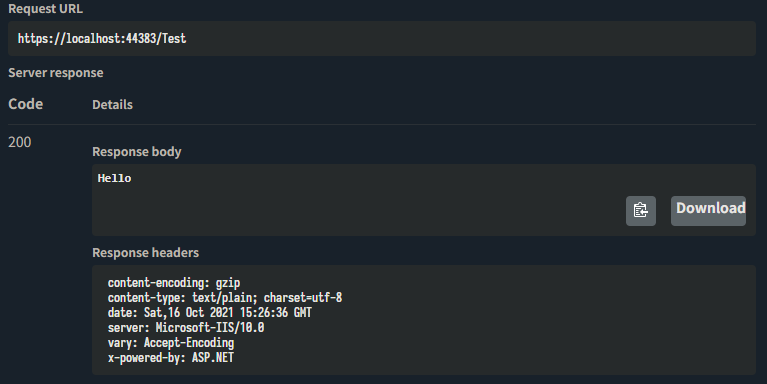
Task: Click the Server response heading
Action: (x=56, y=72)
